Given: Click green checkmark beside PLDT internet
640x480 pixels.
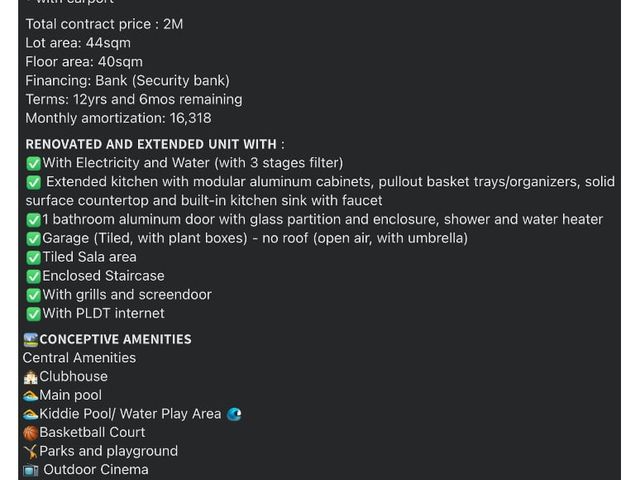Looking at the screenshot, I should (33, 314).
